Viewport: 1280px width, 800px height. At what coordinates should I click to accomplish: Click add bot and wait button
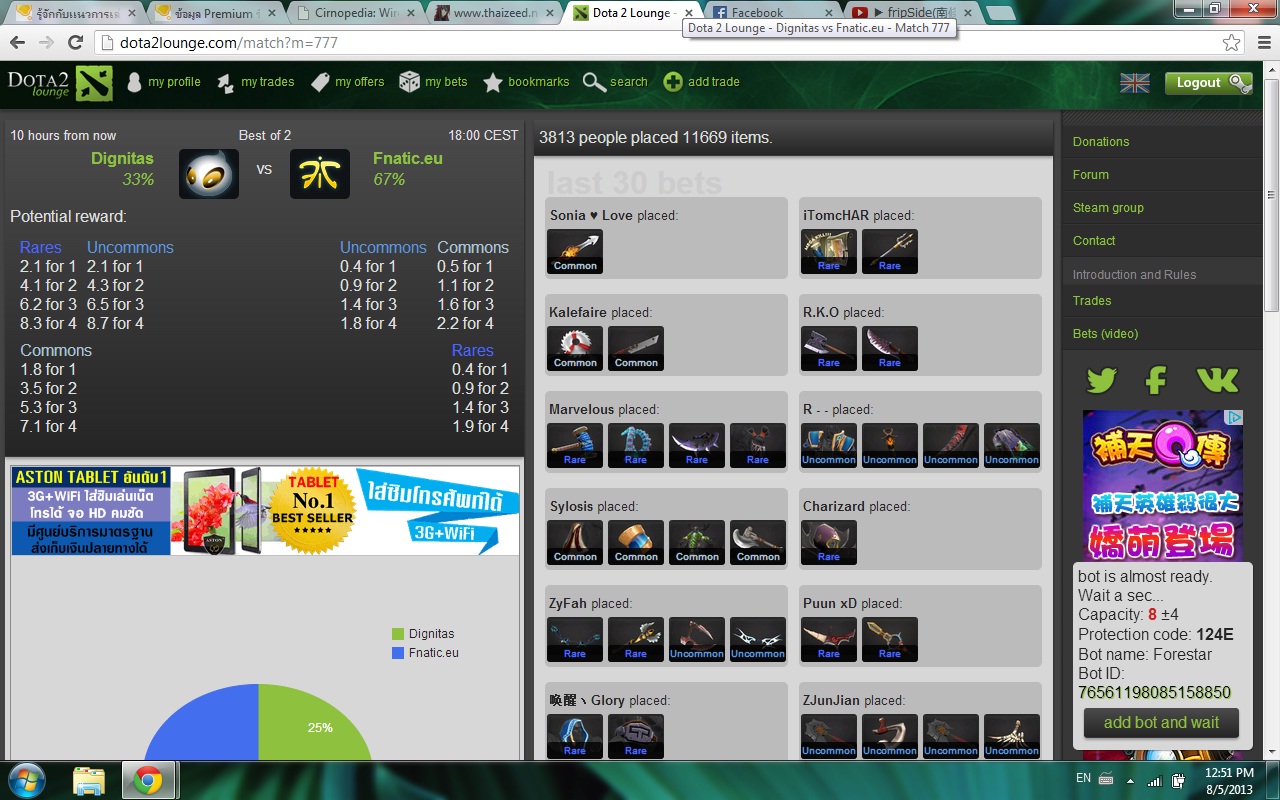1161,723
